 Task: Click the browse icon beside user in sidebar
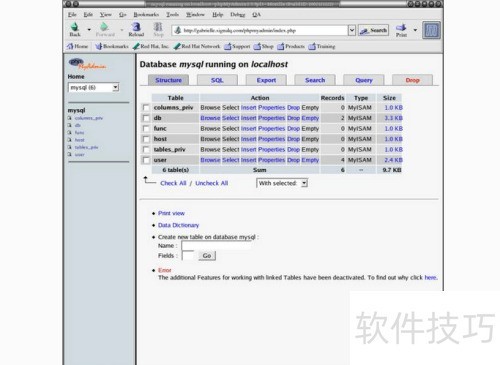click(x=70, y=154)
